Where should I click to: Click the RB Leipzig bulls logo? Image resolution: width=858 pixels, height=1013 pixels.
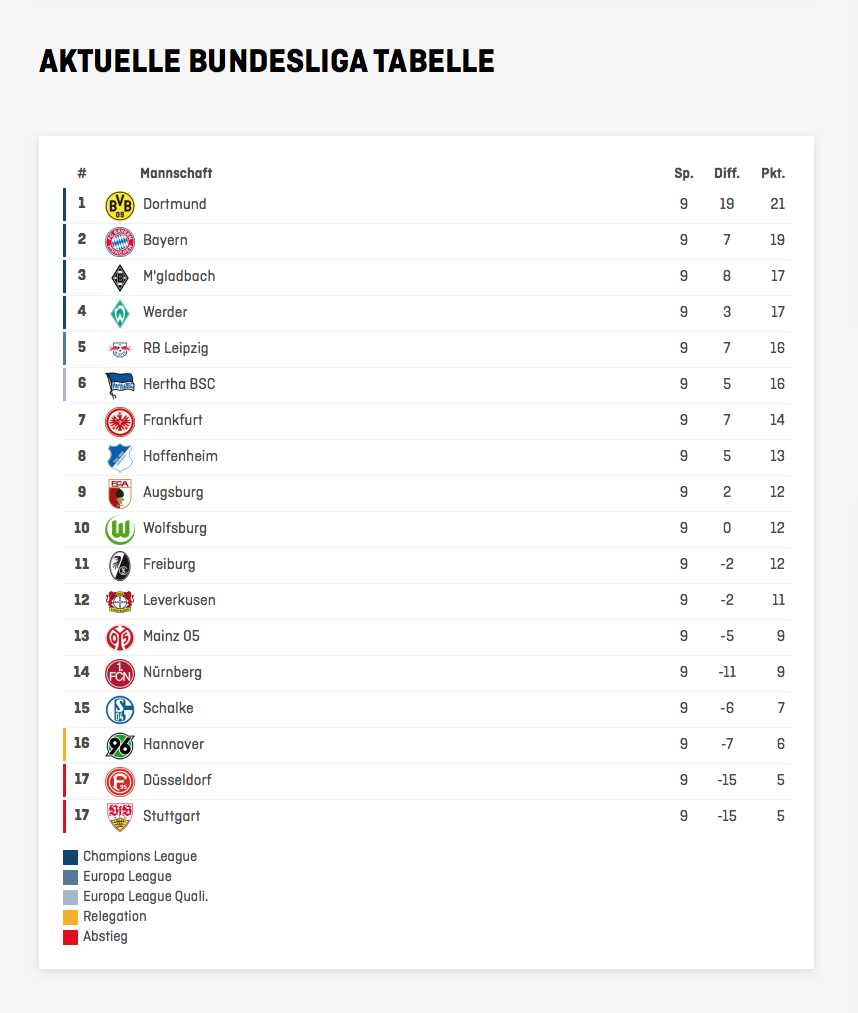click(x=120, y=349)
